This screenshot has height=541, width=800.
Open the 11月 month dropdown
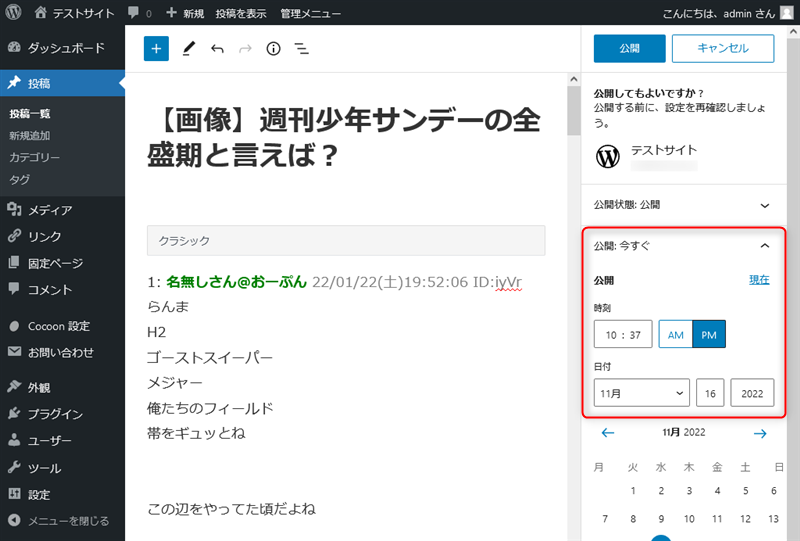[x=641, y=392]
